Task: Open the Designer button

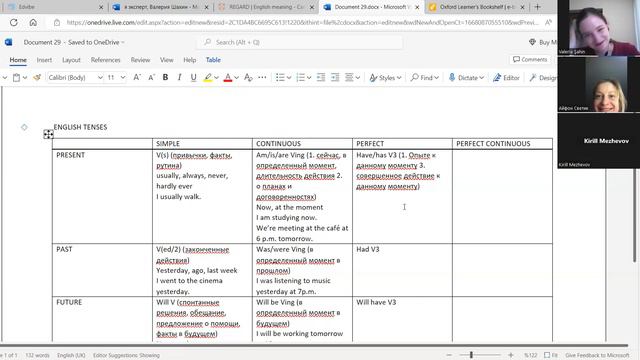Action: click(x=543, y=78)
